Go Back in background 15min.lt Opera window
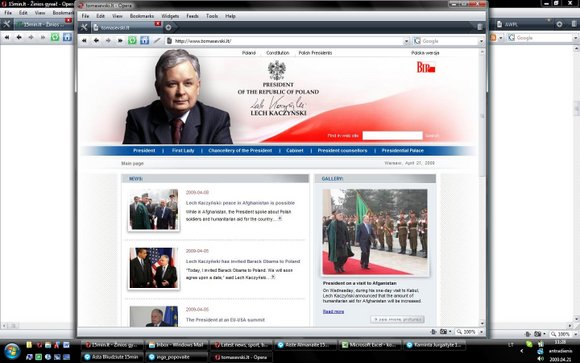Screen dimensions: 580x363 click(x=19, y=37)
